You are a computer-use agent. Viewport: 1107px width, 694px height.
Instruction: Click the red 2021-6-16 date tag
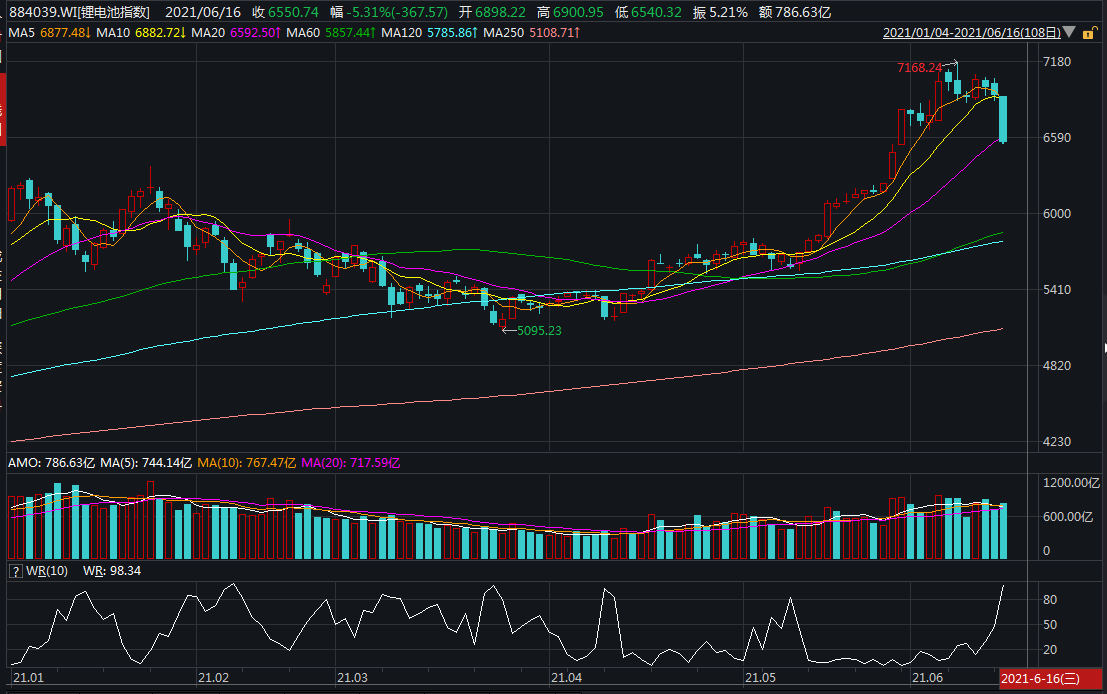point(1040,679)
